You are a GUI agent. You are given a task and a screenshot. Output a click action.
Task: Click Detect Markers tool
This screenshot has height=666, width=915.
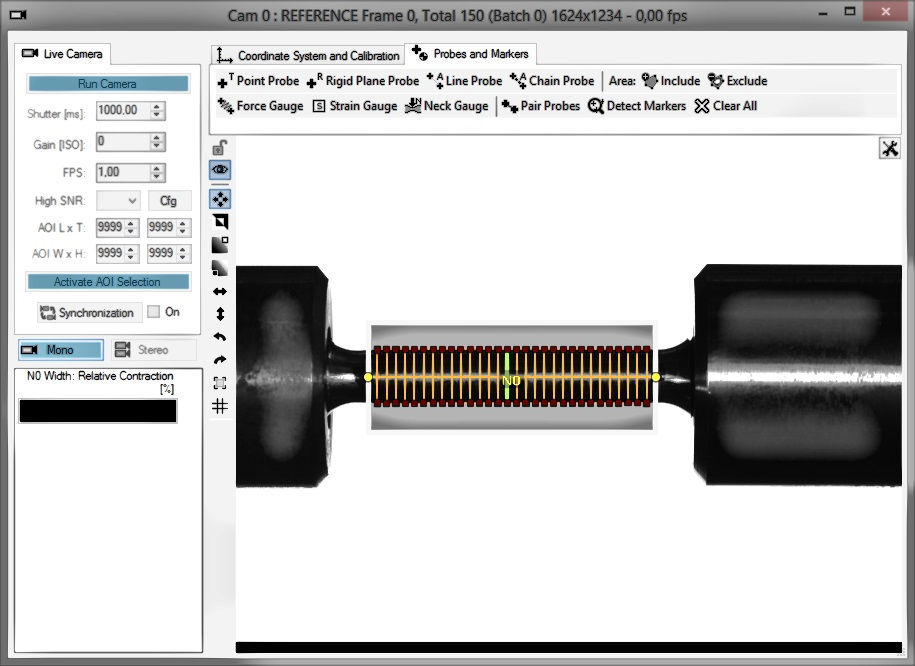tap(637, 106)
